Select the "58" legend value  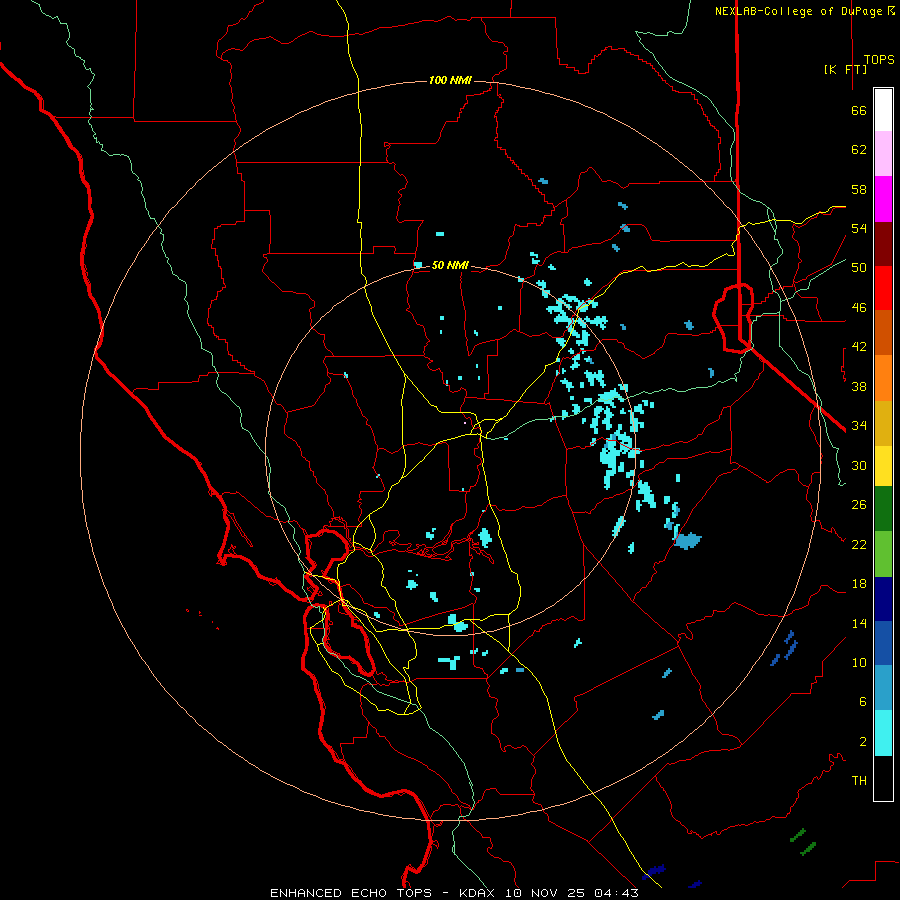[x=859, y=189]
